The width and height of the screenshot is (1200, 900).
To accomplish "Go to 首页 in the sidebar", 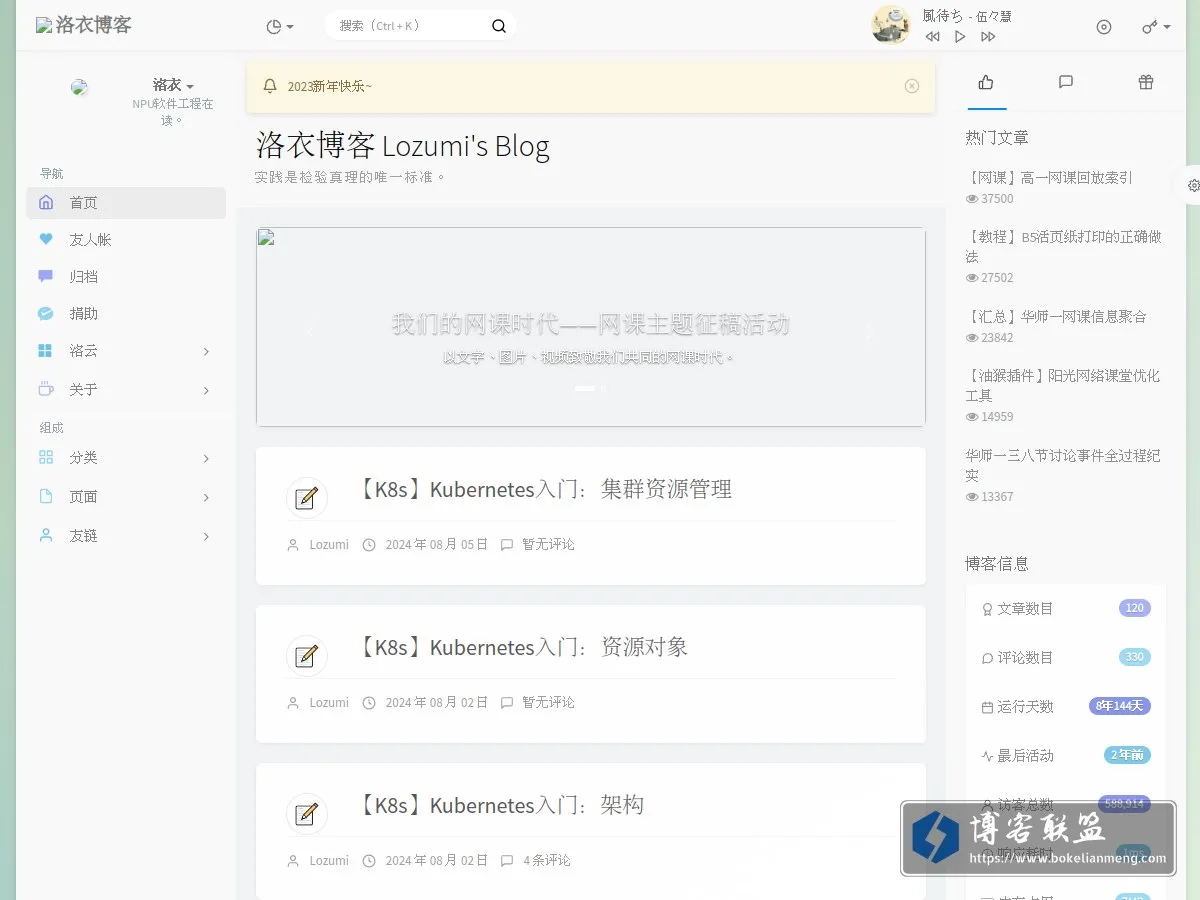I will tap(126, 203).
